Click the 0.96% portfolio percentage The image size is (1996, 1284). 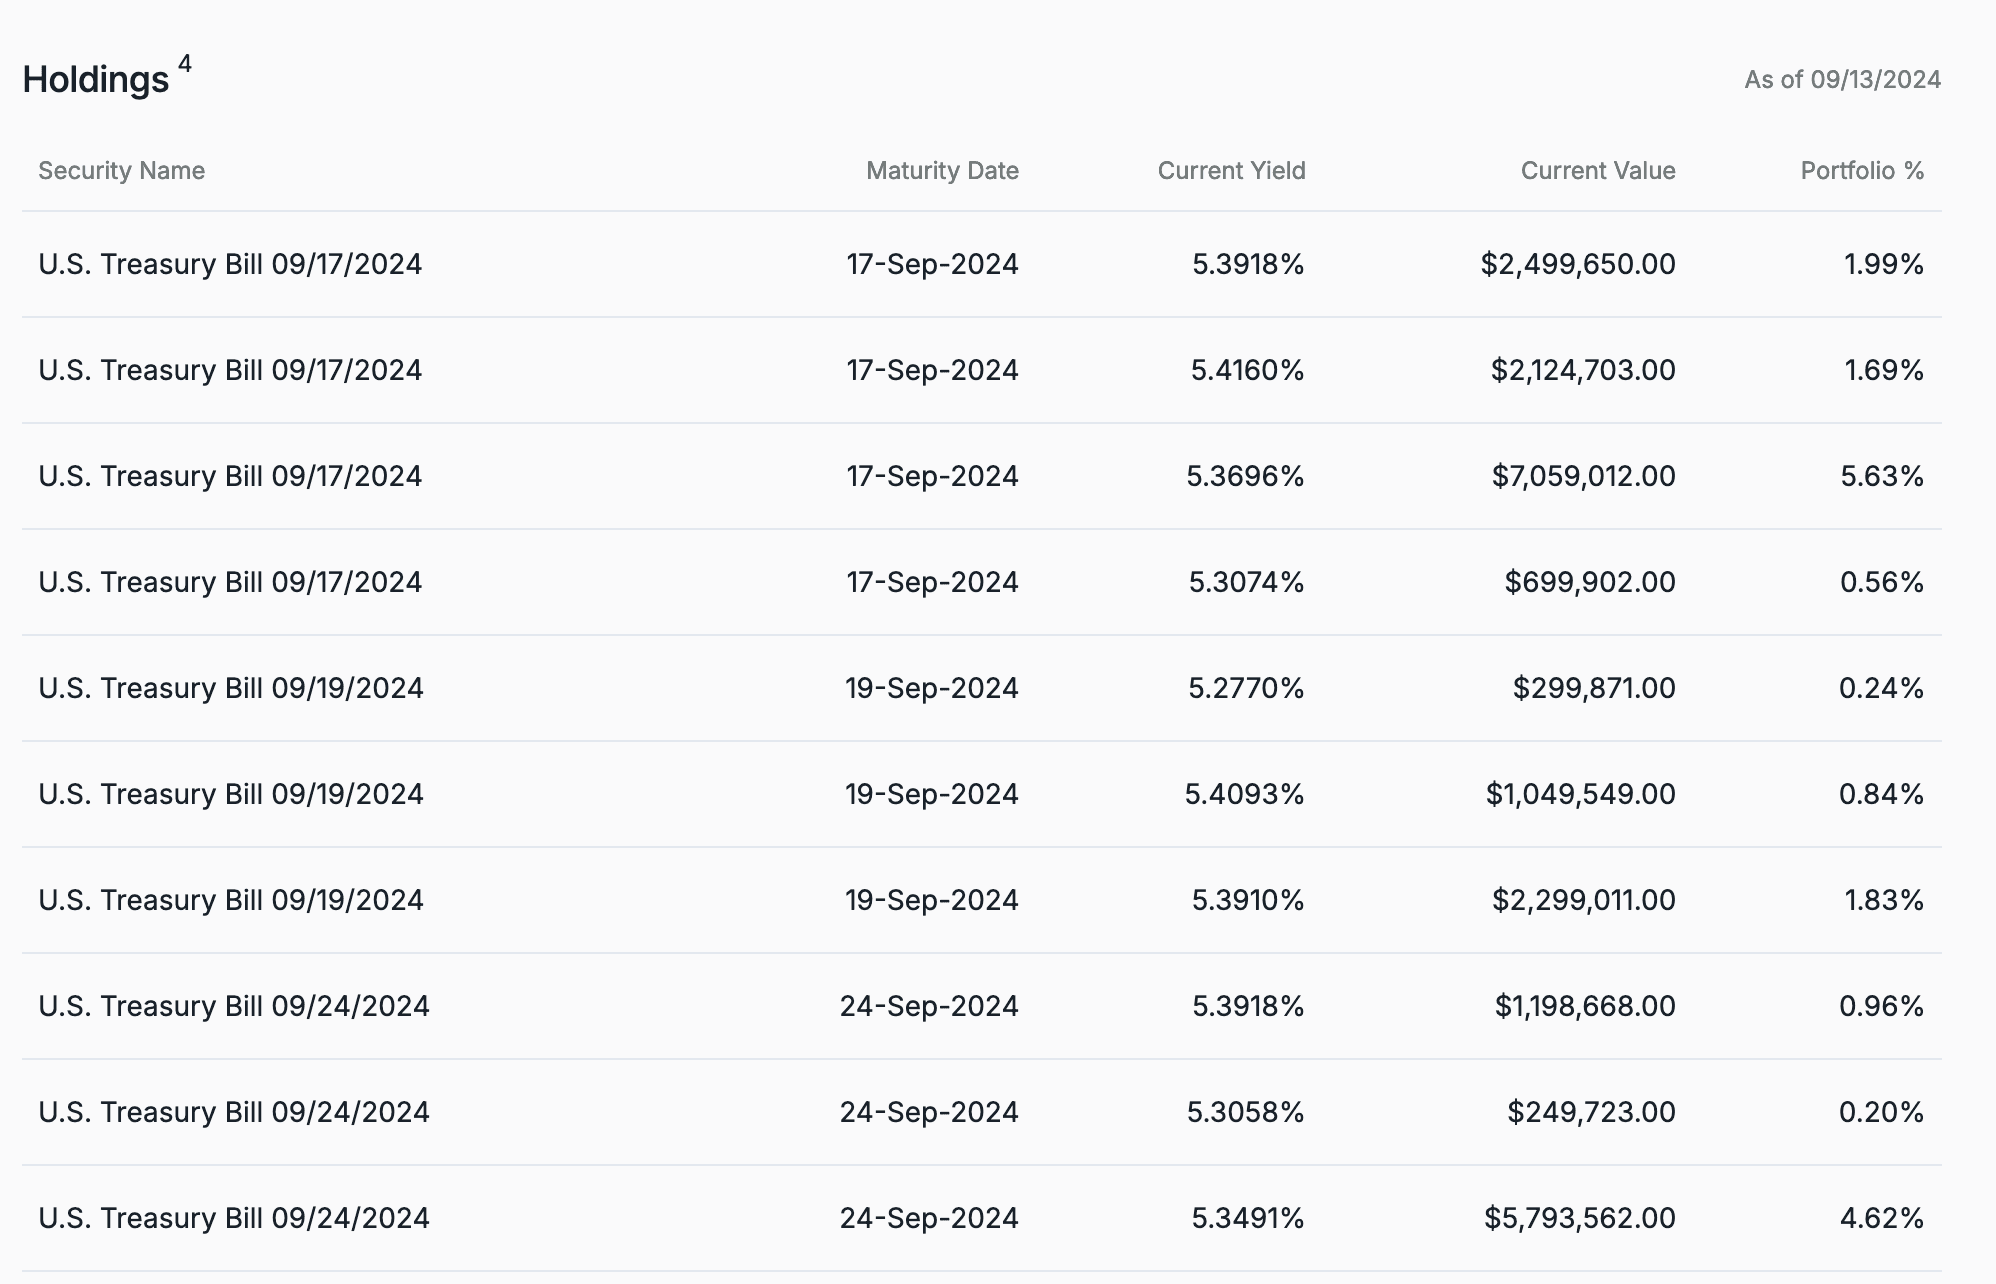tap(1881, 1006)
